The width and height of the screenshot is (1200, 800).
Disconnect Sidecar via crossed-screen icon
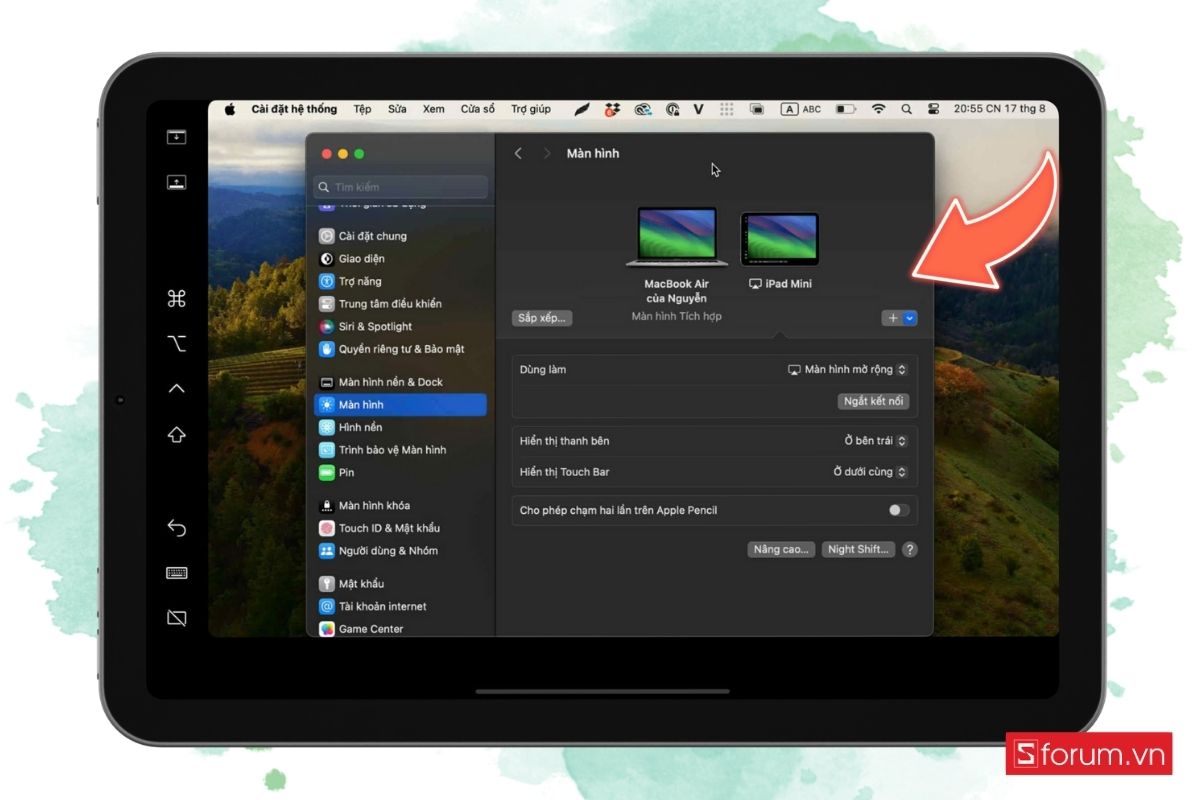[177, 618]
